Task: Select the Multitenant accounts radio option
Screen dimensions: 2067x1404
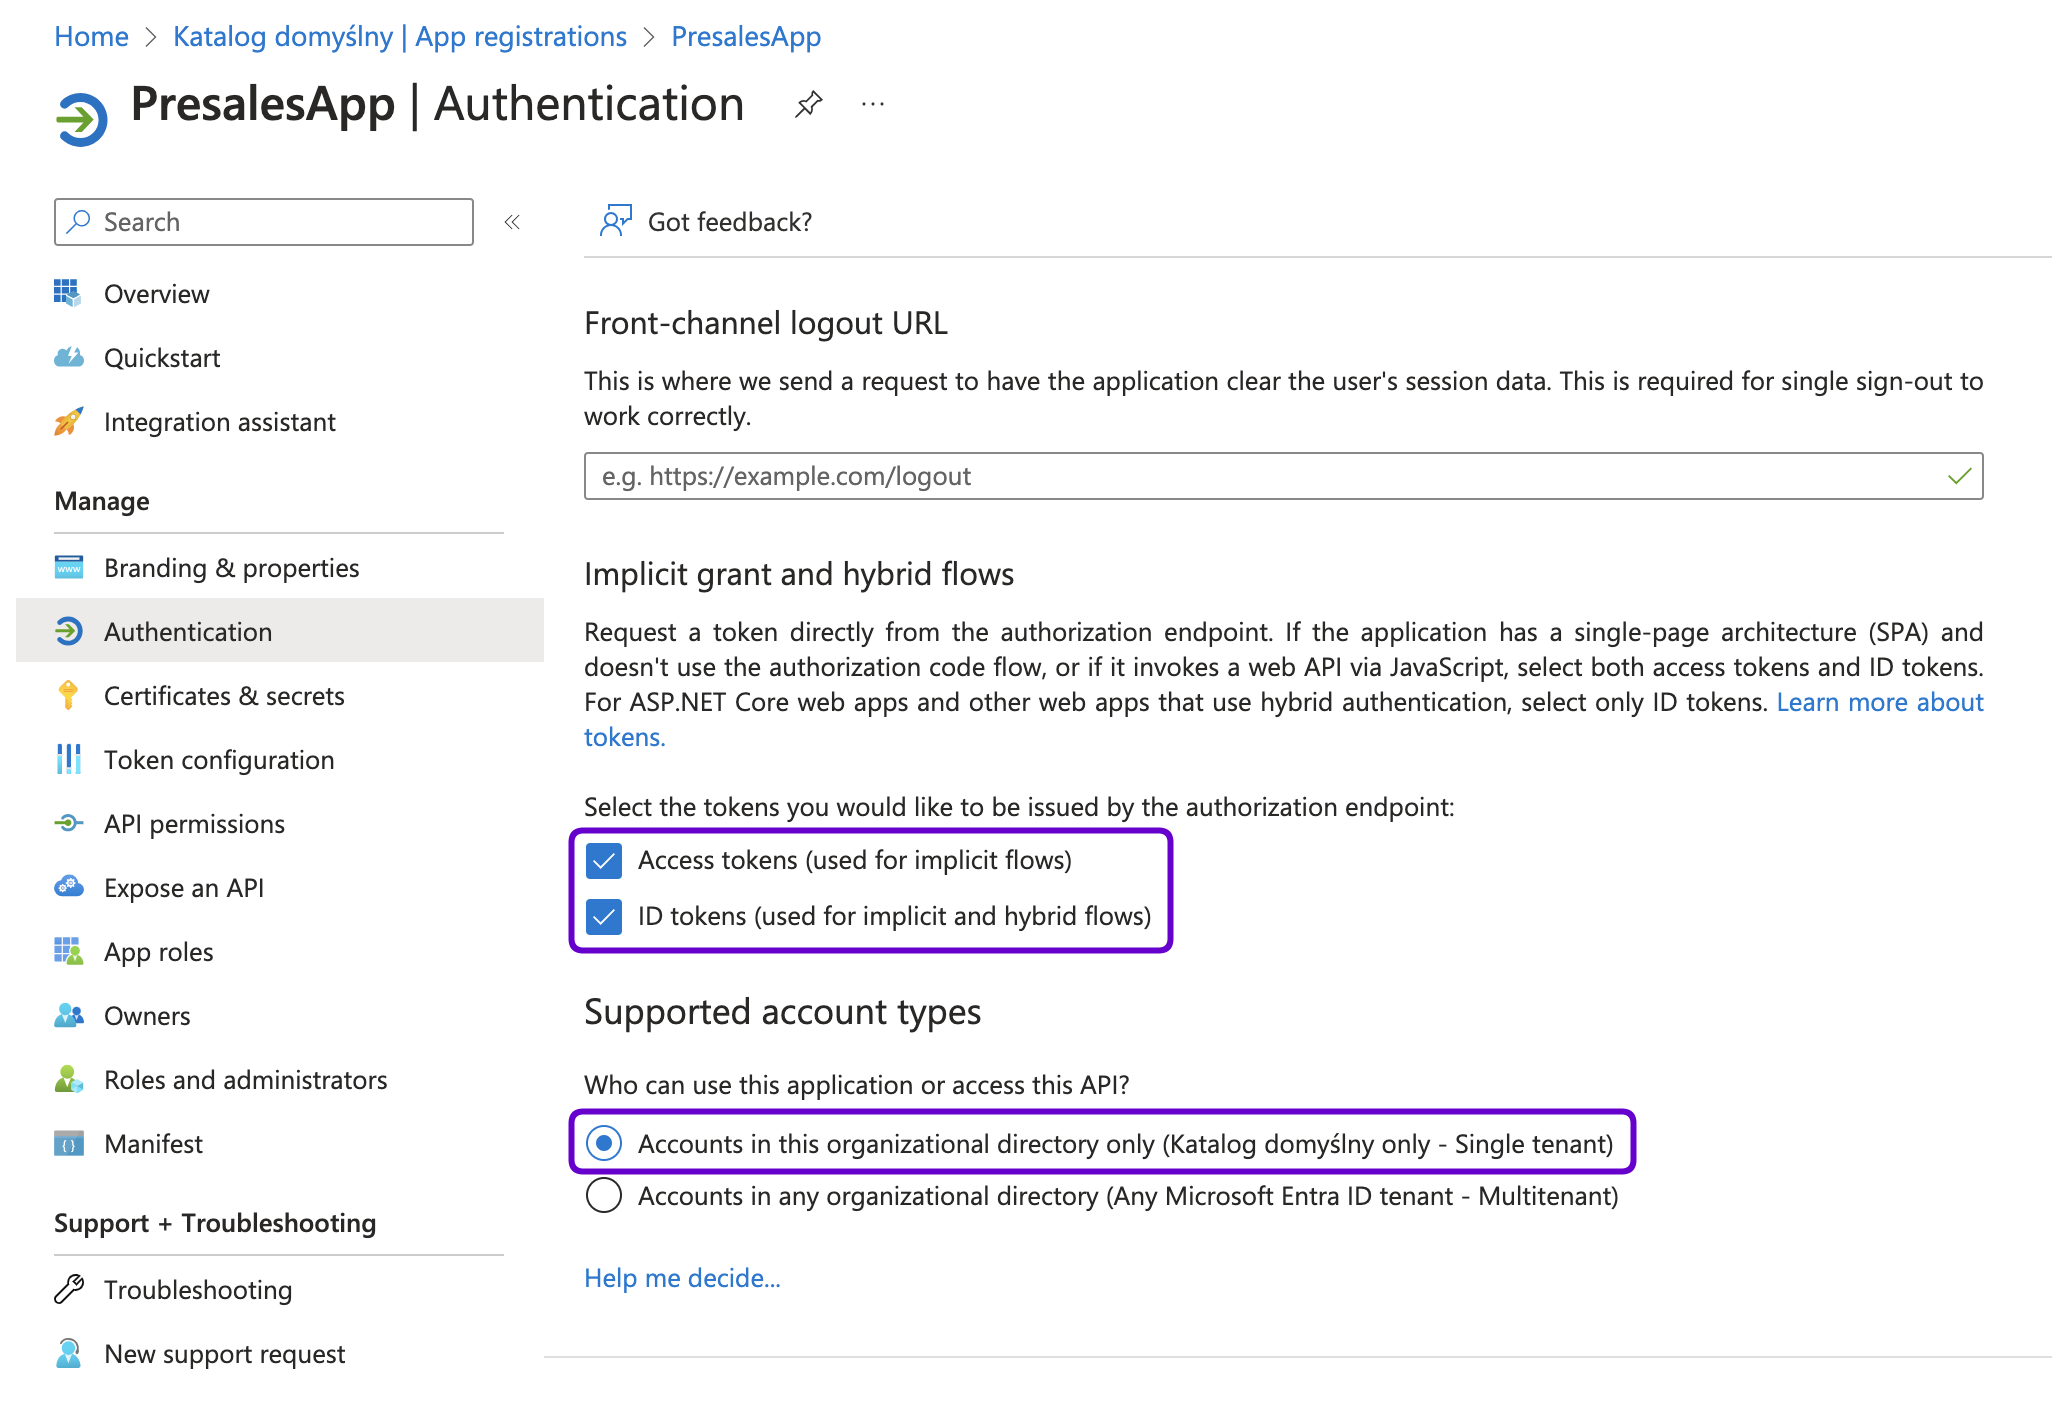Action: point(604,1195)
